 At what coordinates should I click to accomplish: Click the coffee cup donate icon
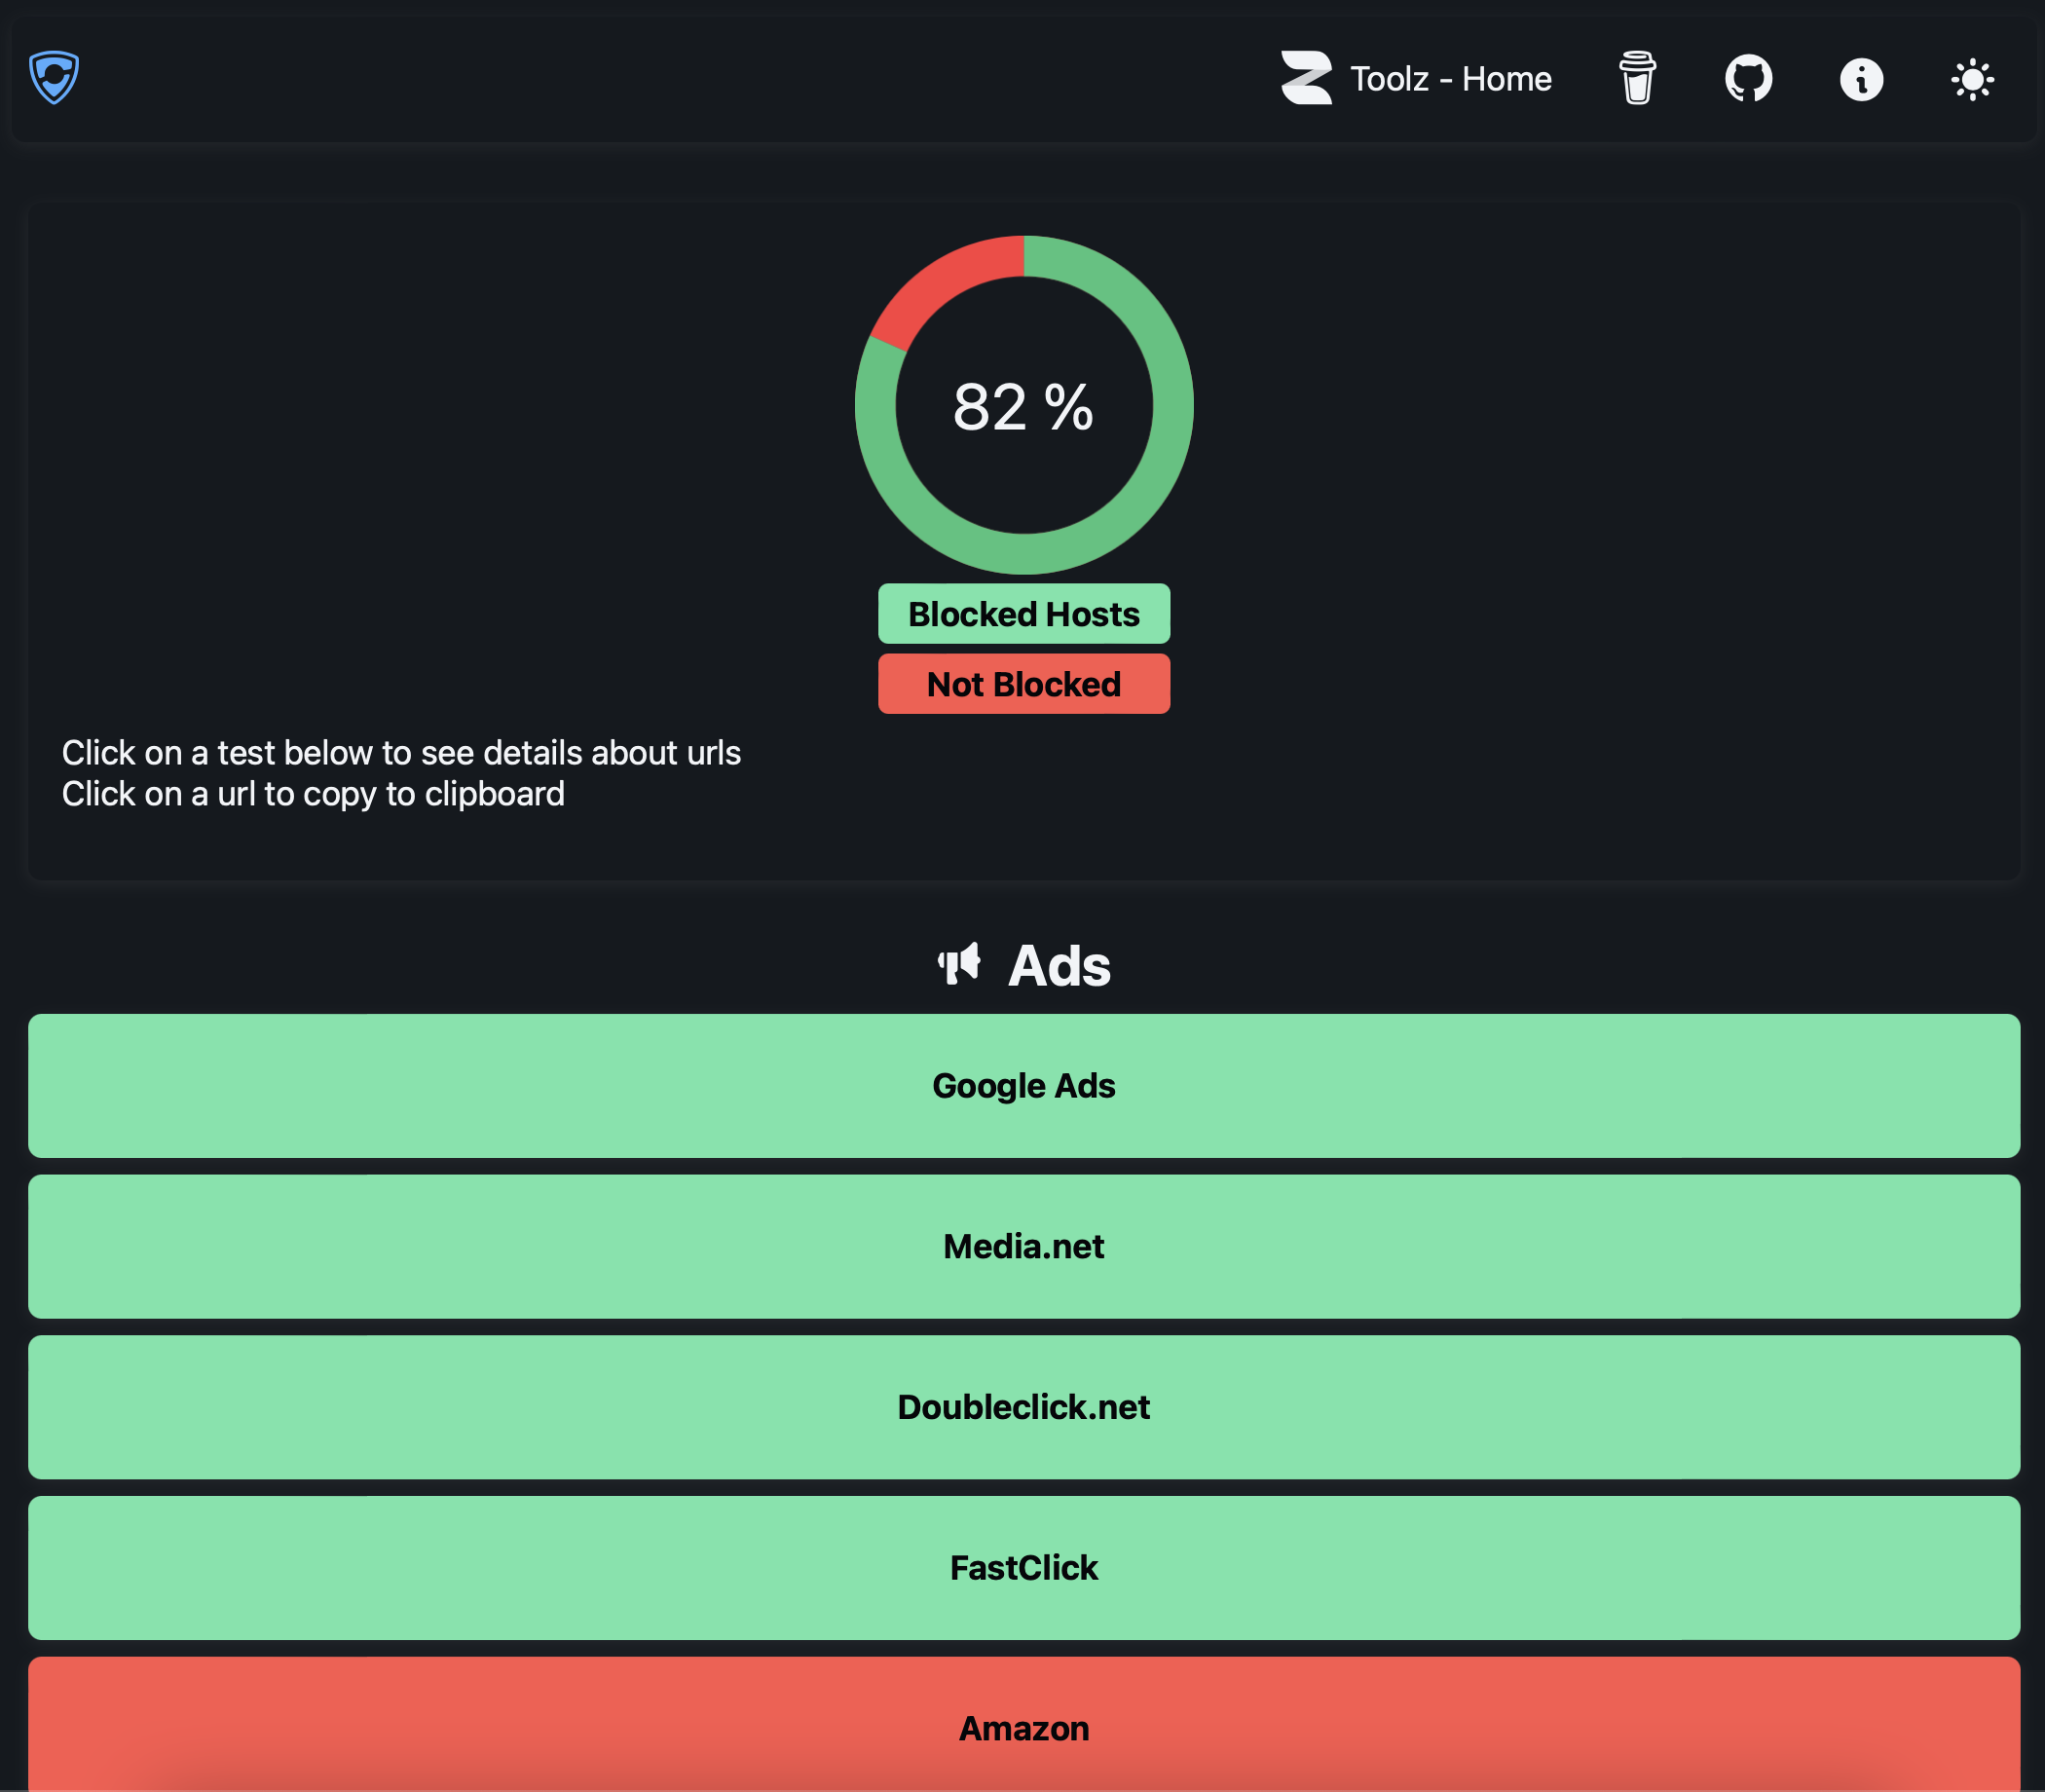click(x=1636, y=78)
